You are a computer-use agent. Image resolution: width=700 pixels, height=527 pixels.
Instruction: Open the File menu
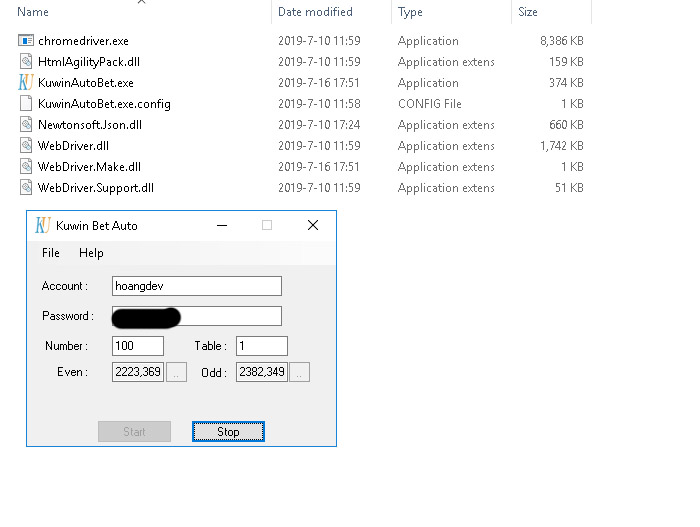coord(50,253)
